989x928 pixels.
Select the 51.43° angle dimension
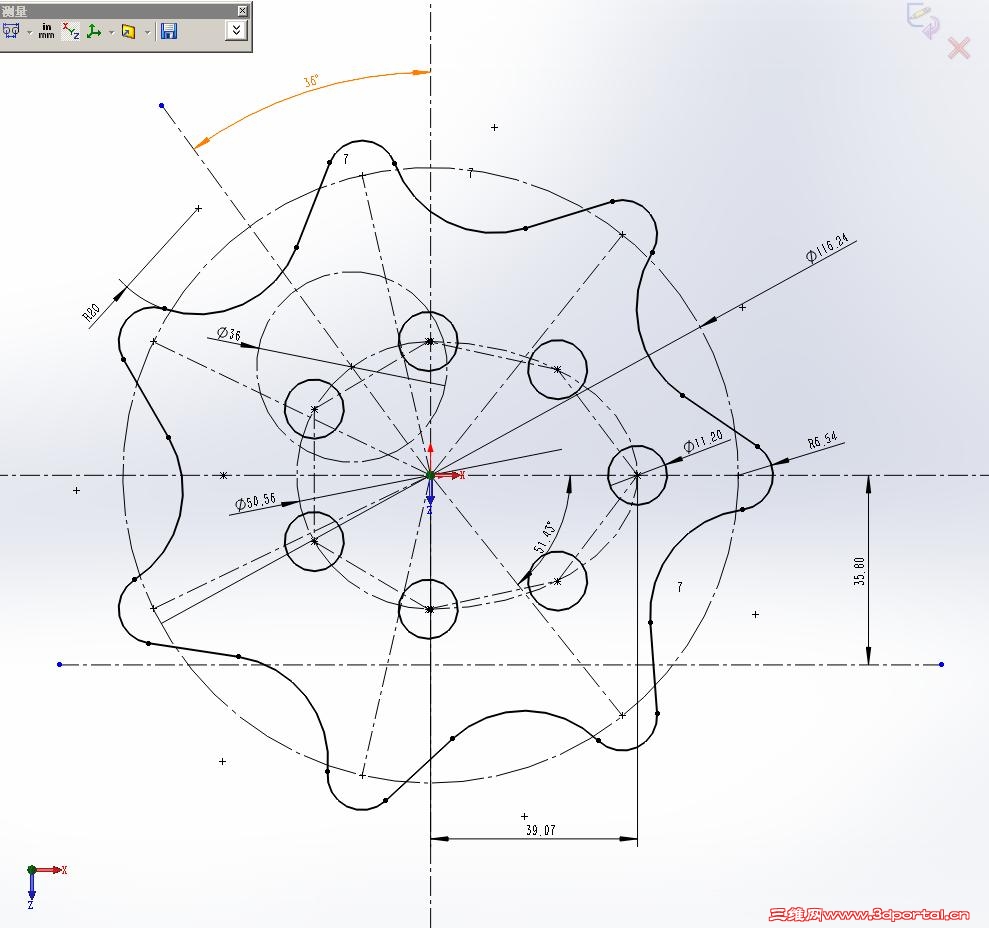544,537
